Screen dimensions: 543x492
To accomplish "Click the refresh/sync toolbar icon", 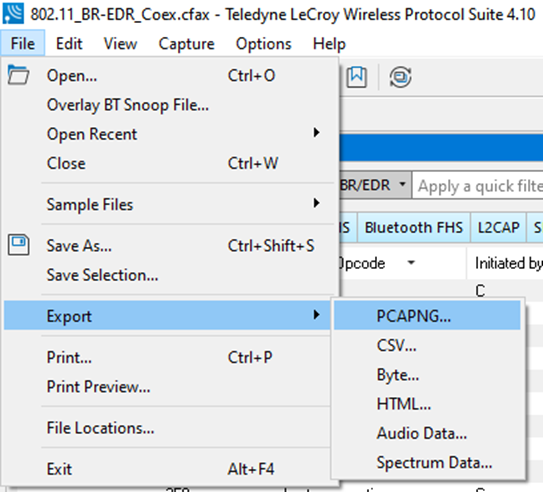I will [x=400, y=77].
